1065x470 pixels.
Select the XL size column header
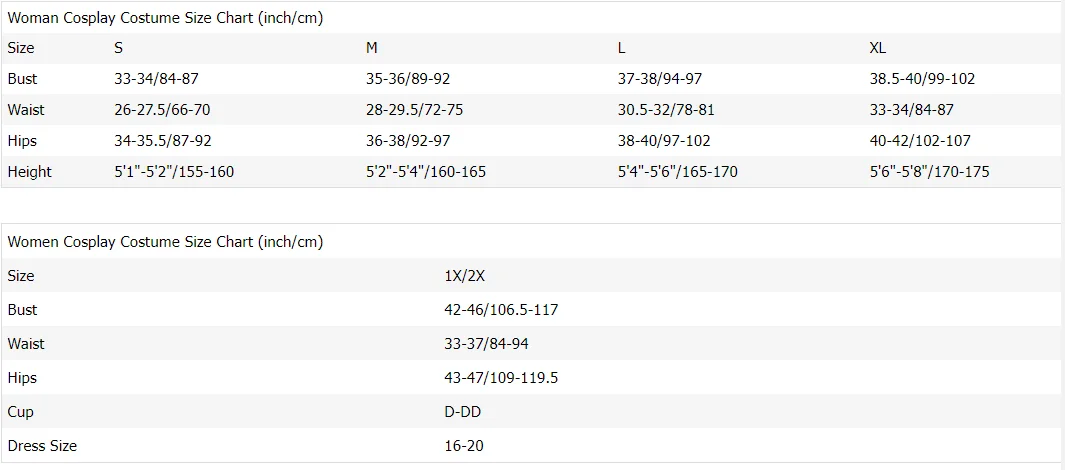click(878, 48)
